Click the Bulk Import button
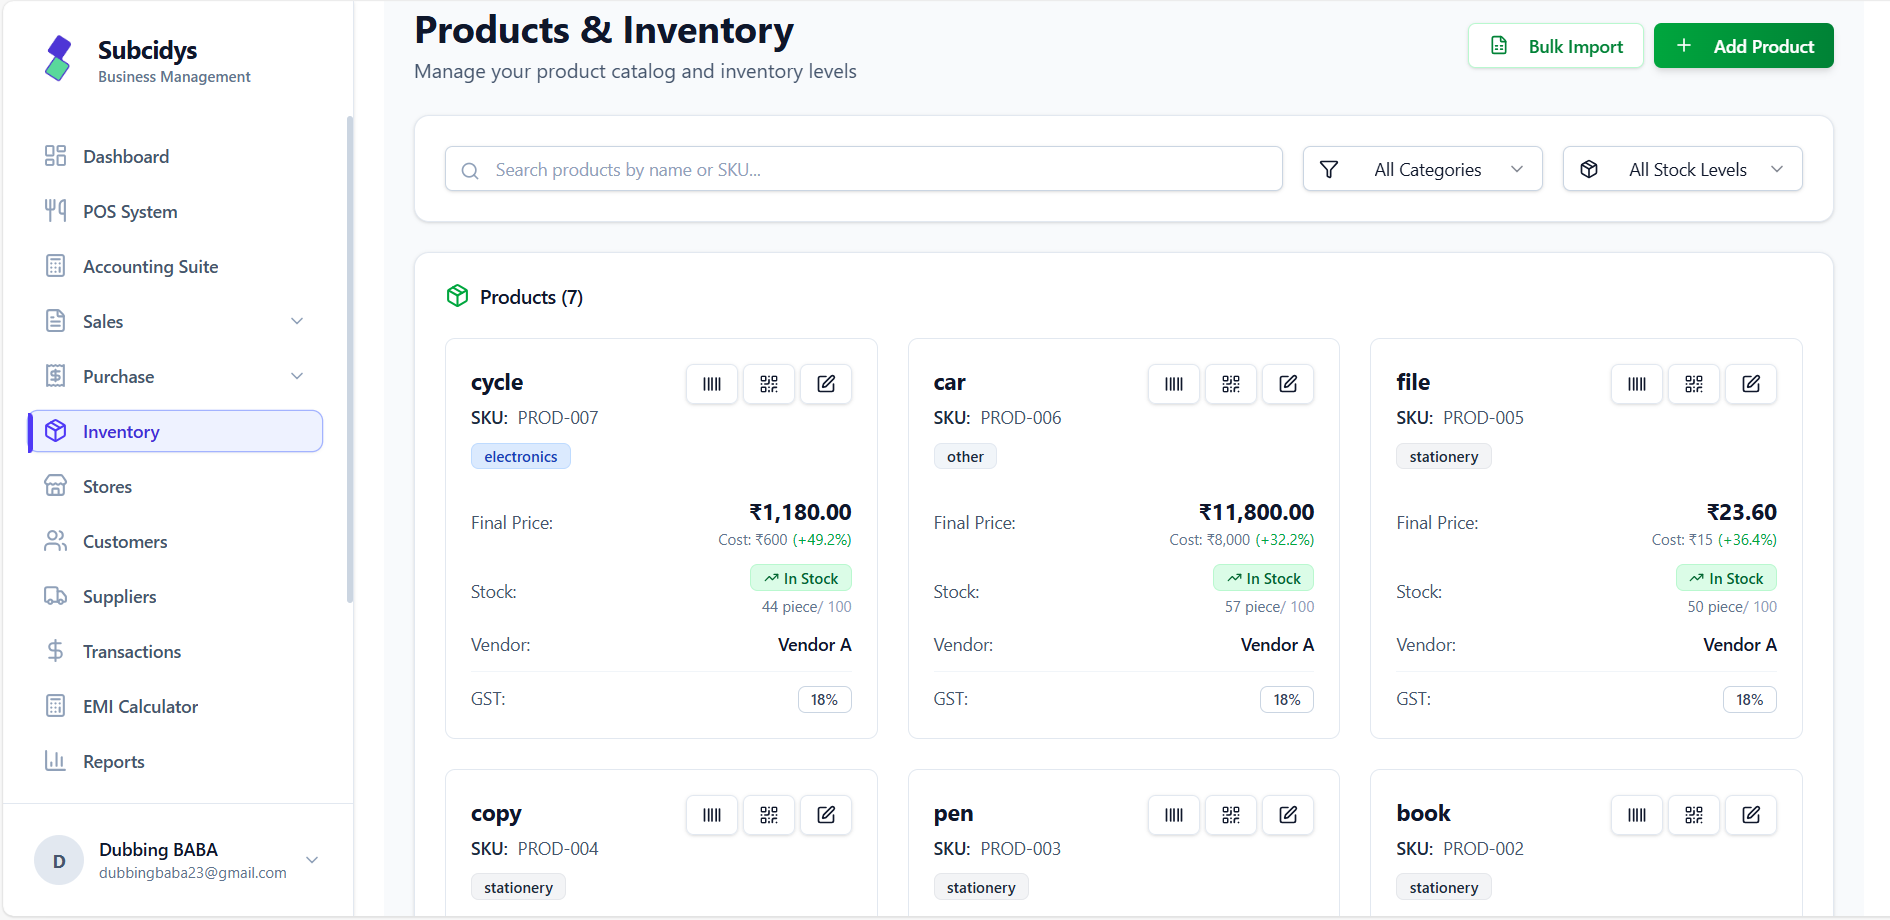 click(x=1555, y=46)
